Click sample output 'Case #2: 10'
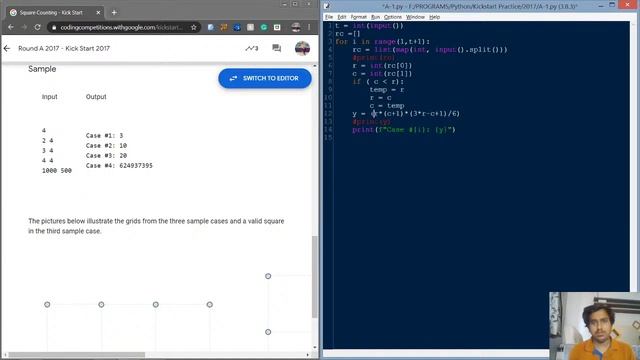Viewport: 640px width, 360px height. click(x=107, y=146)
